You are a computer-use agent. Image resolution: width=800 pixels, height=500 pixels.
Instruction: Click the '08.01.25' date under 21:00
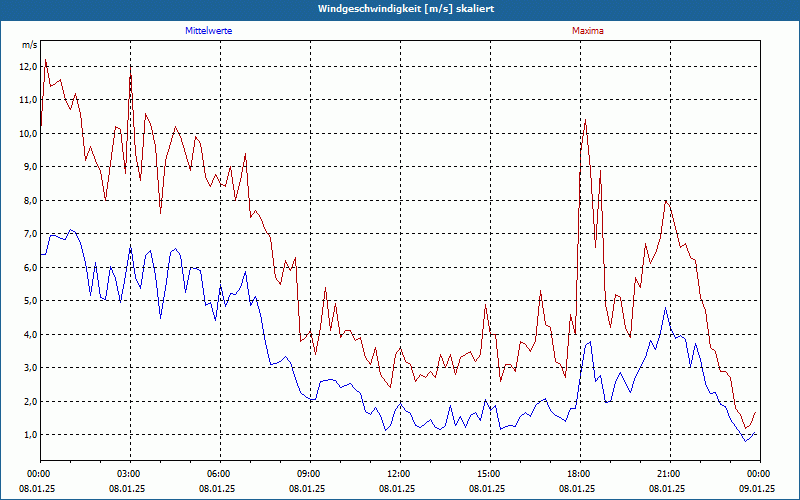pyautogui.click(x=667, y=488)
